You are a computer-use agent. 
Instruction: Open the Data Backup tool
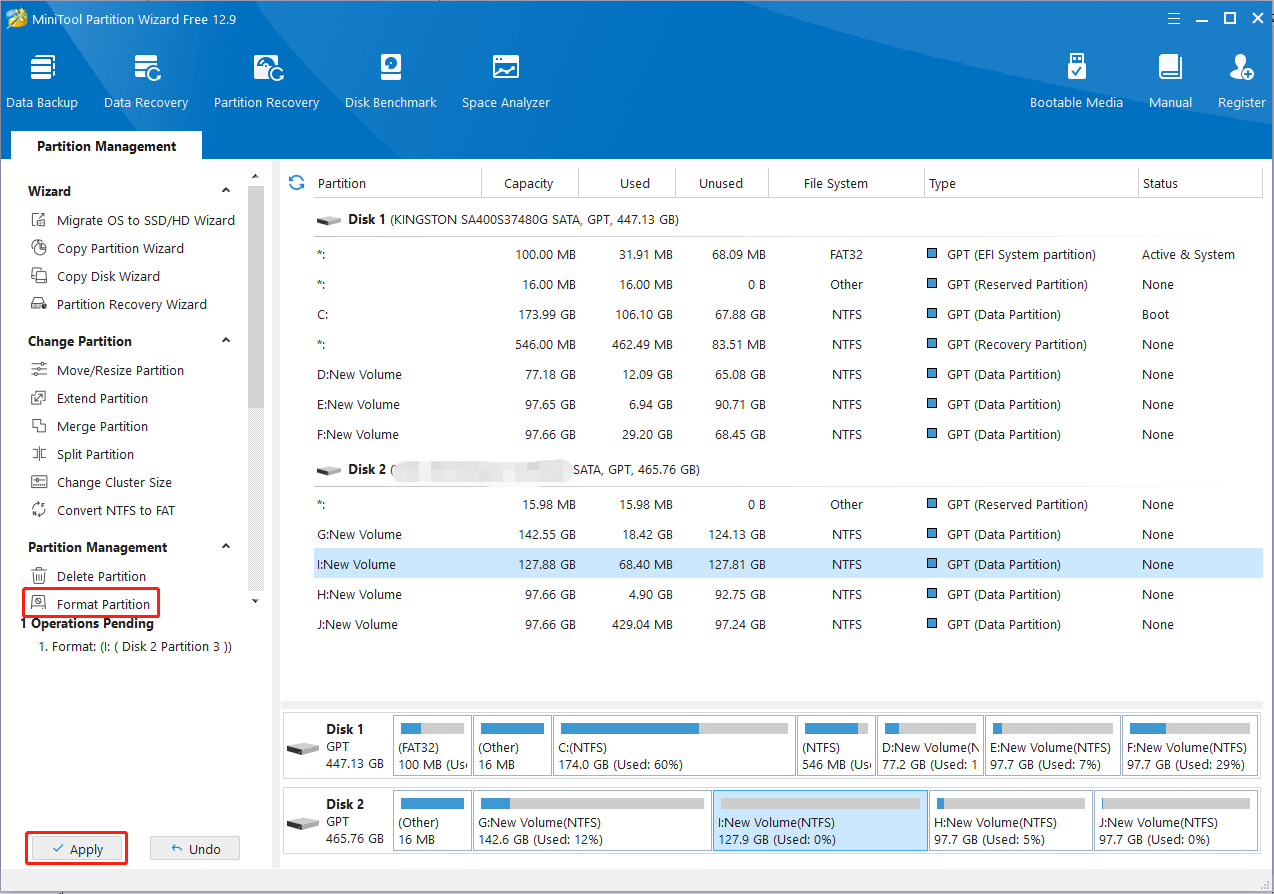(42, 82)
